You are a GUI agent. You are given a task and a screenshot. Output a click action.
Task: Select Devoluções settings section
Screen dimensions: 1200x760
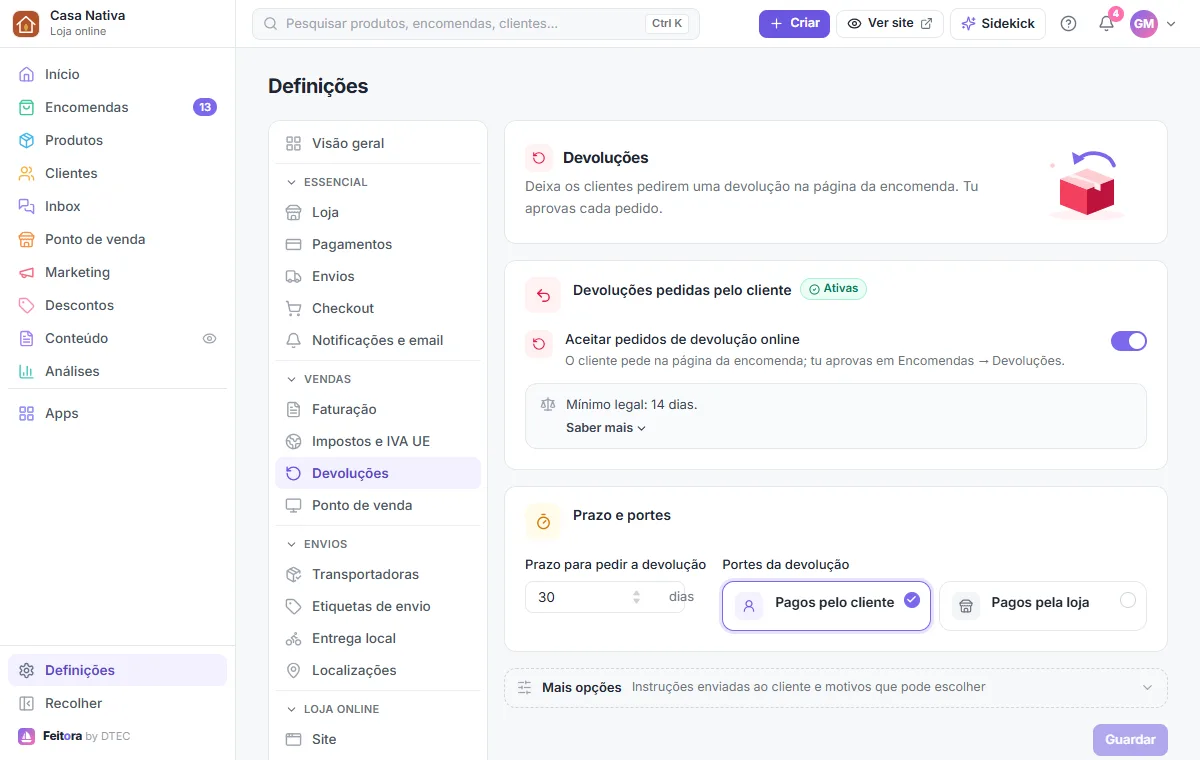[x=378, y=473]
